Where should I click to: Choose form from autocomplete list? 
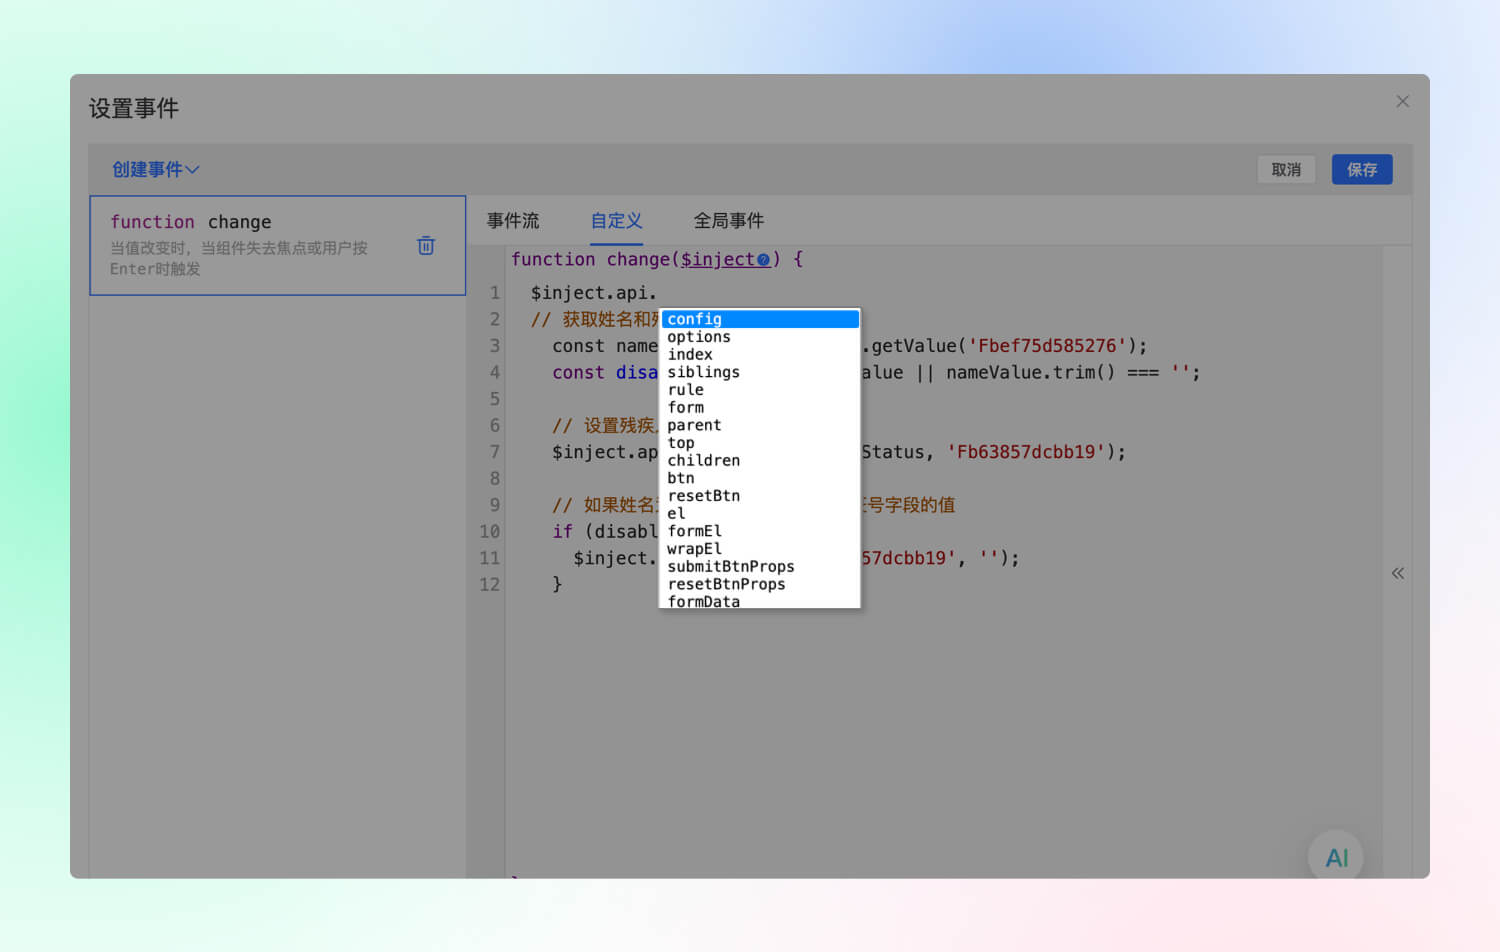click(760, 407)
